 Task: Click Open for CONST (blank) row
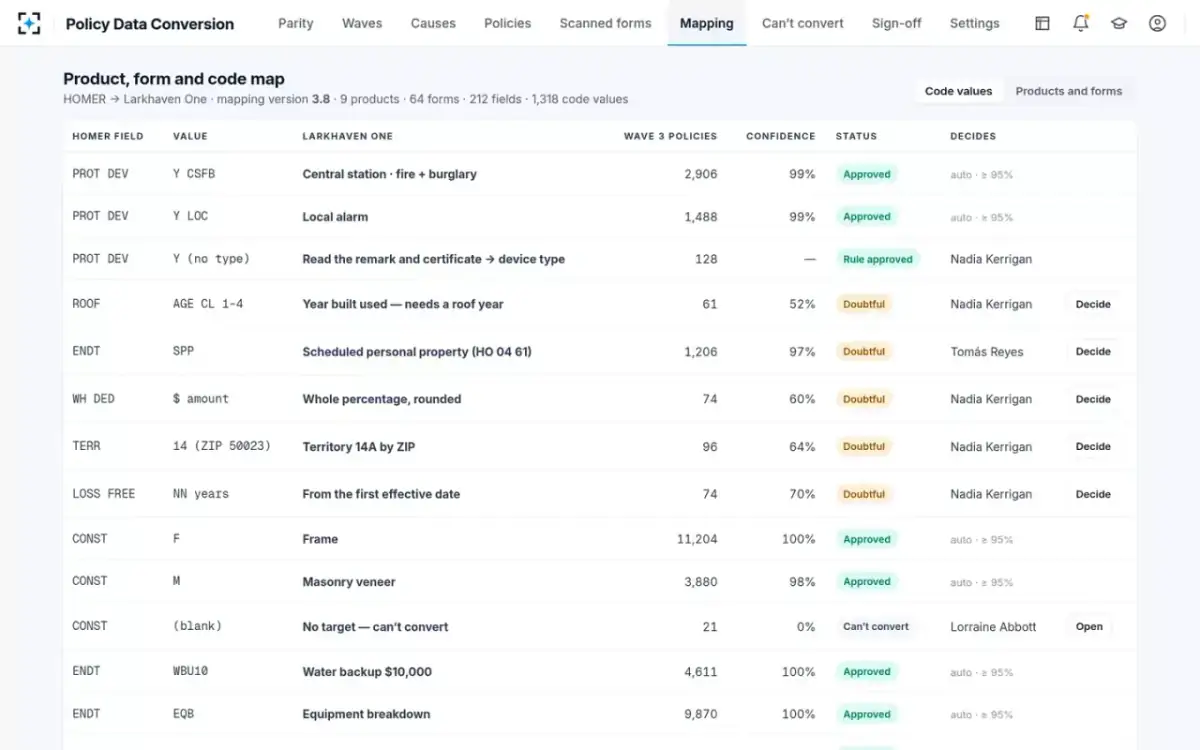tap(1089, 627)
